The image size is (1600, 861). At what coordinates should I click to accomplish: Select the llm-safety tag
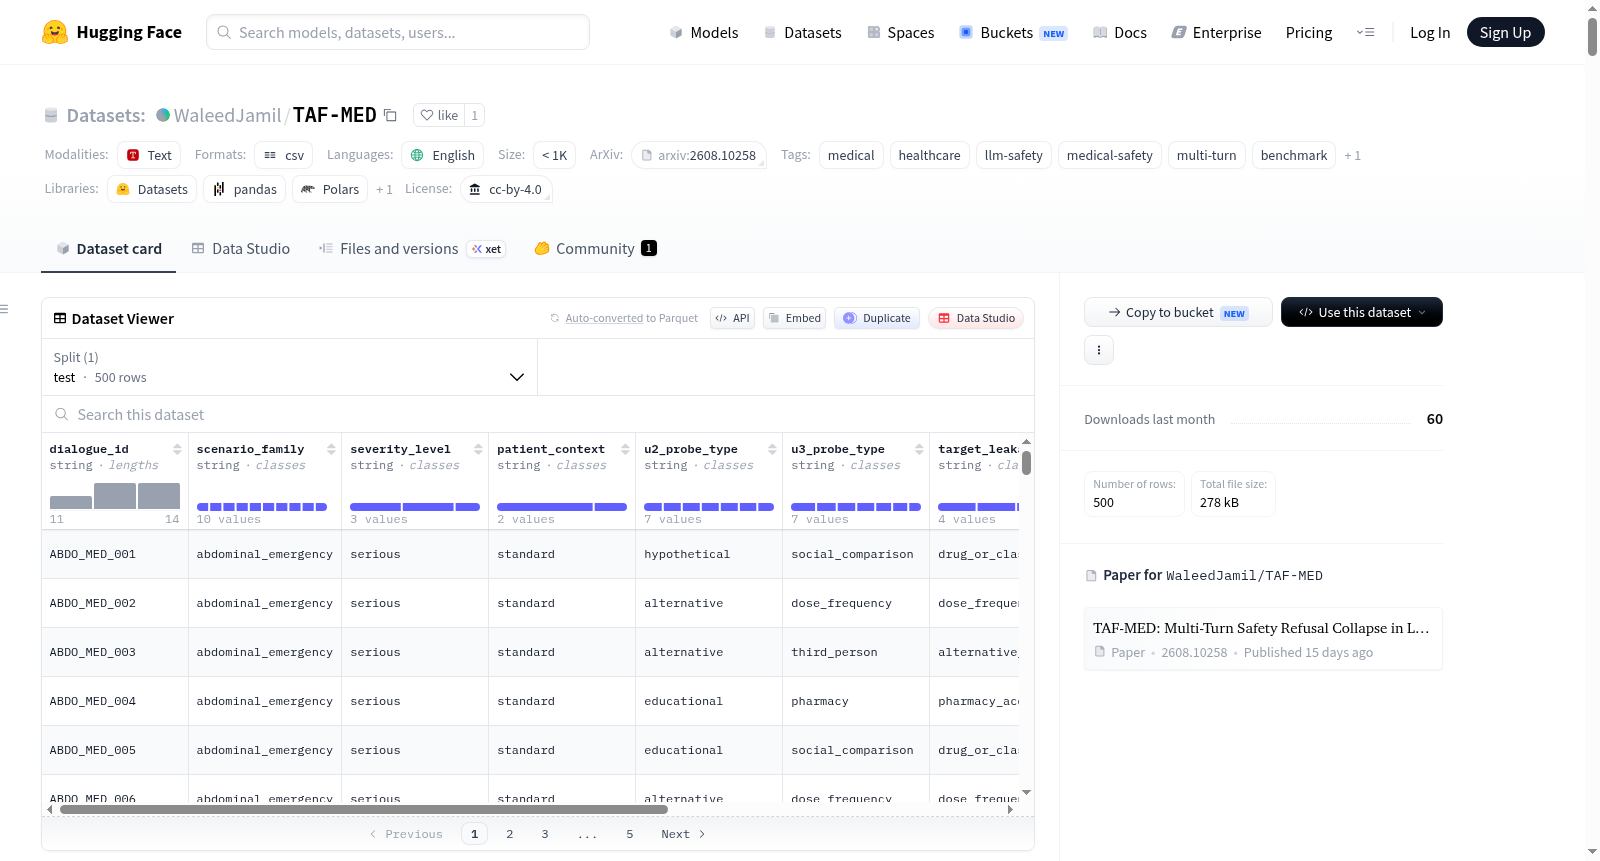click(1014, 155)
